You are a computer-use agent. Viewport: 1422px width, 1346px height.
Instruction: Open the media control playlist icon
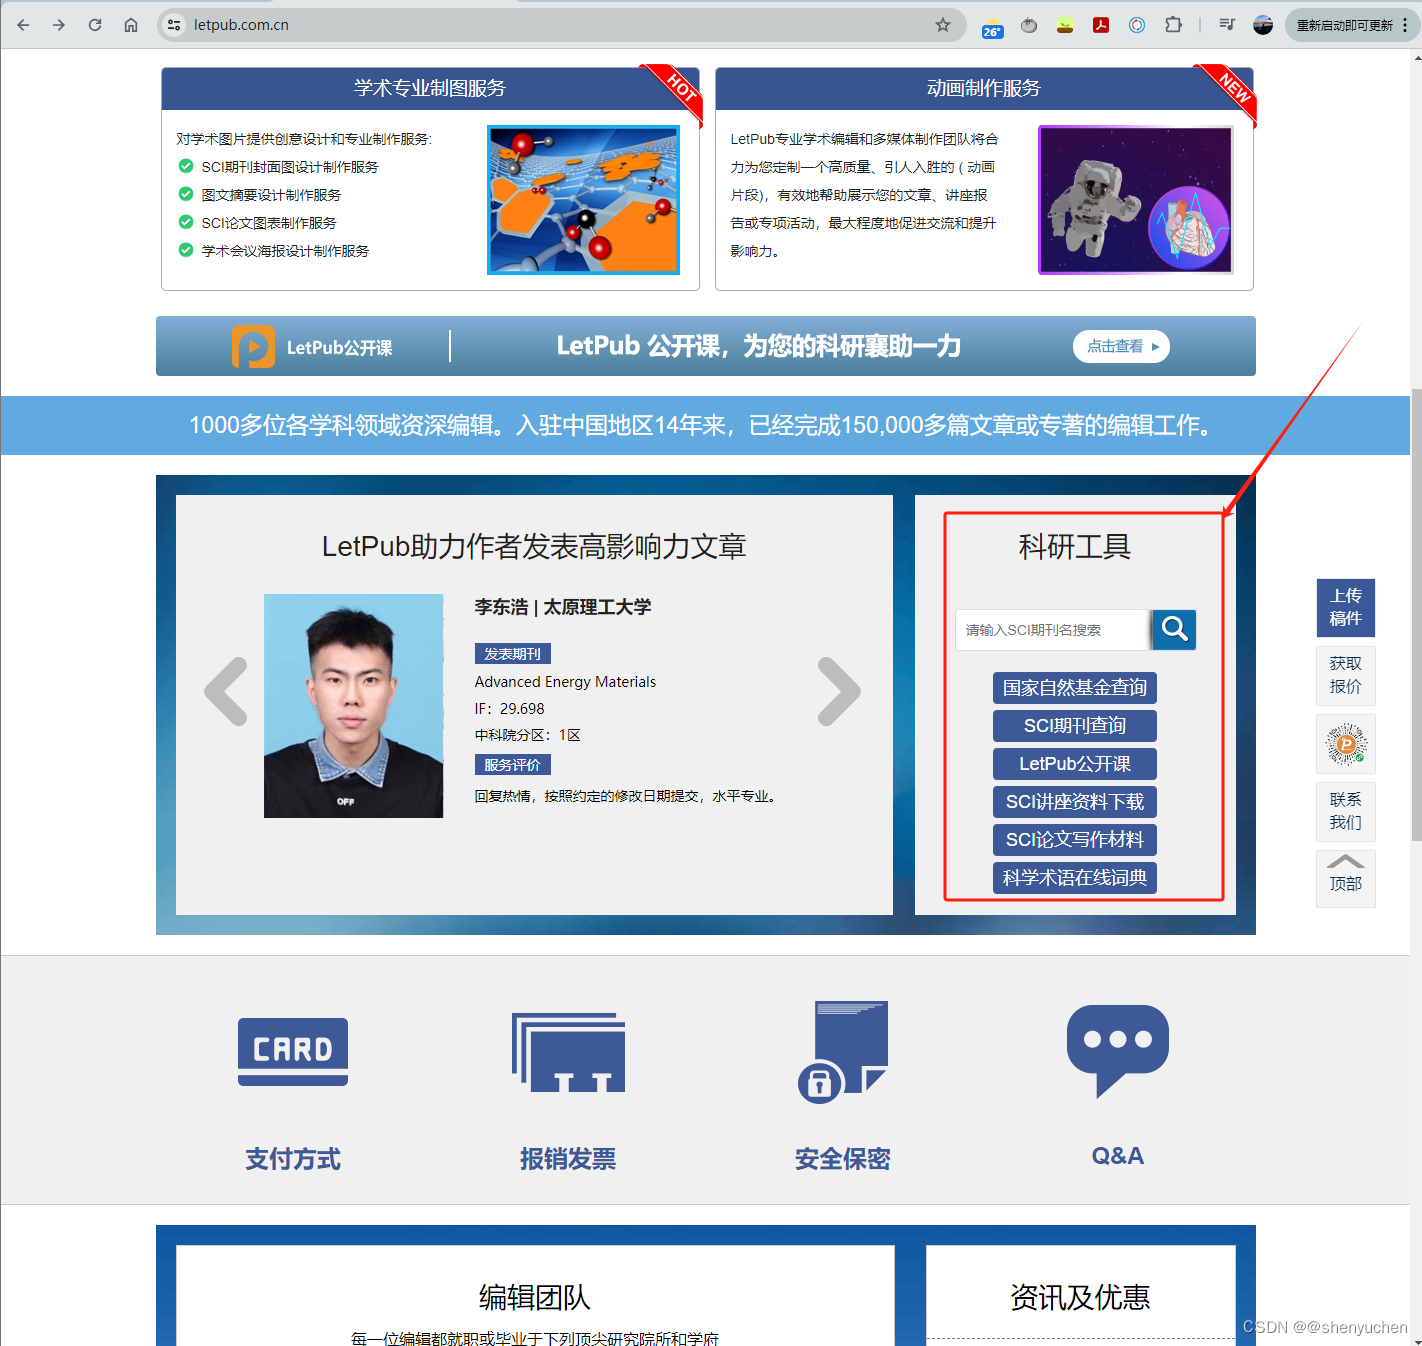point(1227,25)
